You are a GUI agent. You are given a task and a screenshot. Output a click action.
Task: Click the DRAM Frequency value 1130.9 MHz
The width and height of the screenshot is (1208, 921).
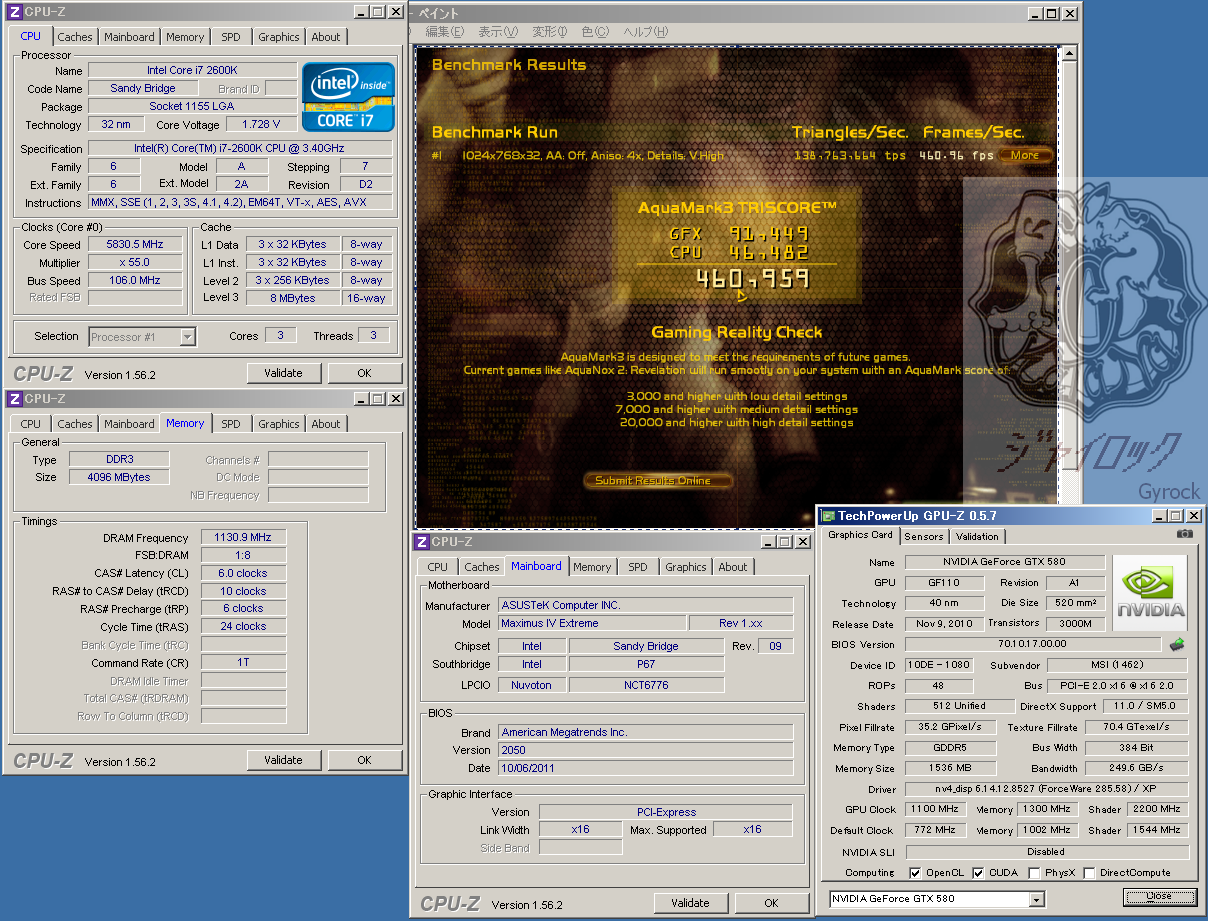[243, 537]
